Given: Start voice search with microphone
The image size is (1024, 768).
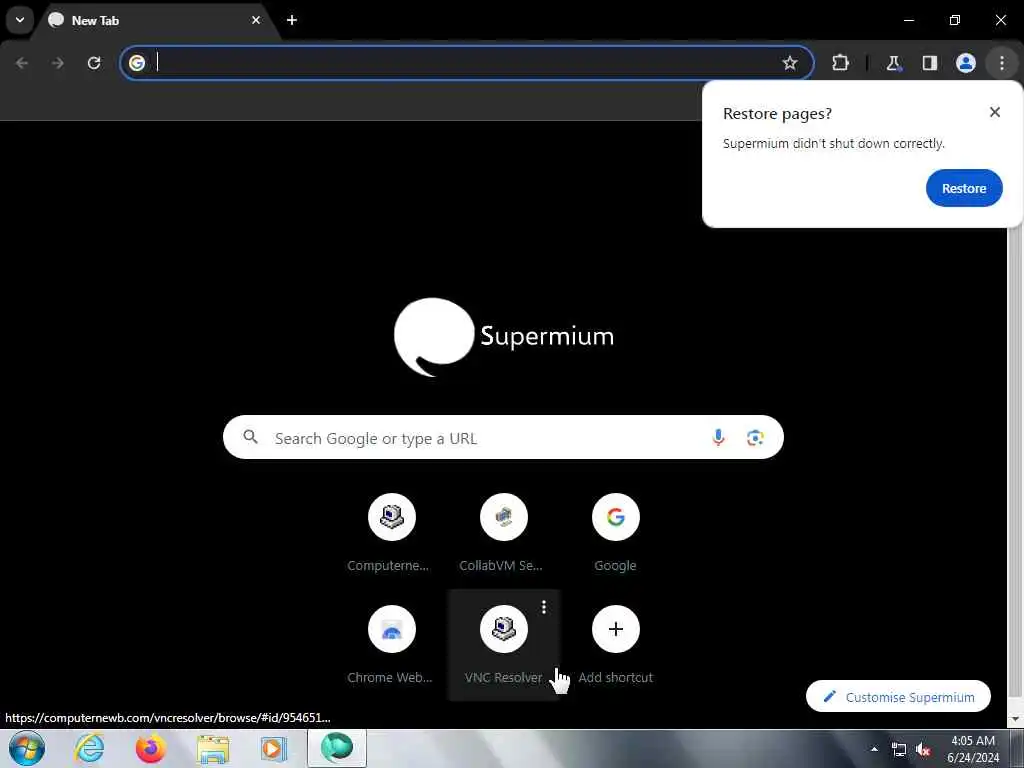Looking at the screenshot, I should [718, 437].
